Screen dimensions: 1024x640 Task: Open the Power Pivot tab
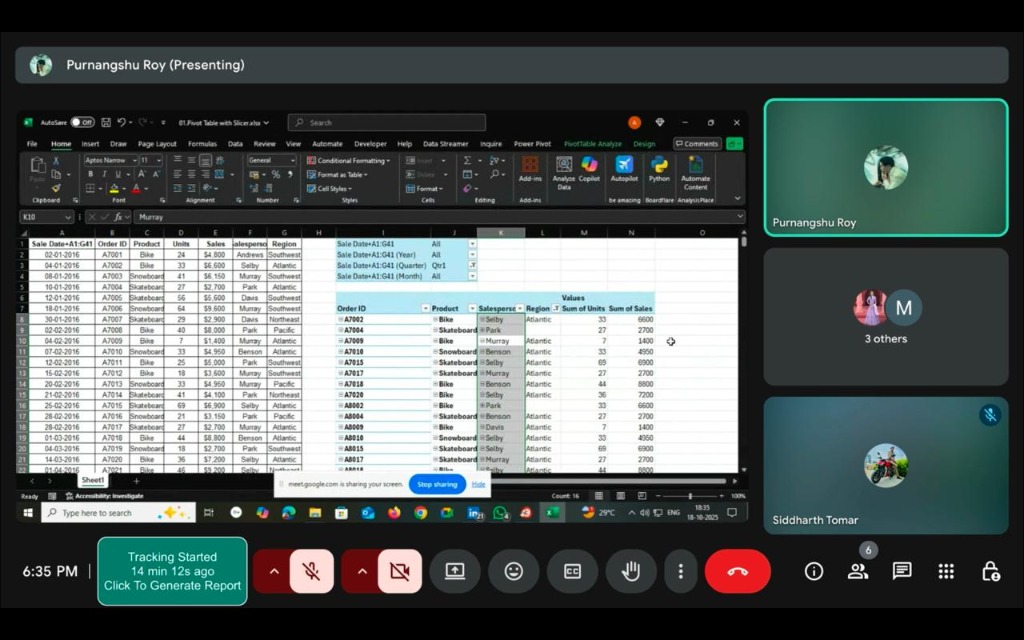pos(532,144)
